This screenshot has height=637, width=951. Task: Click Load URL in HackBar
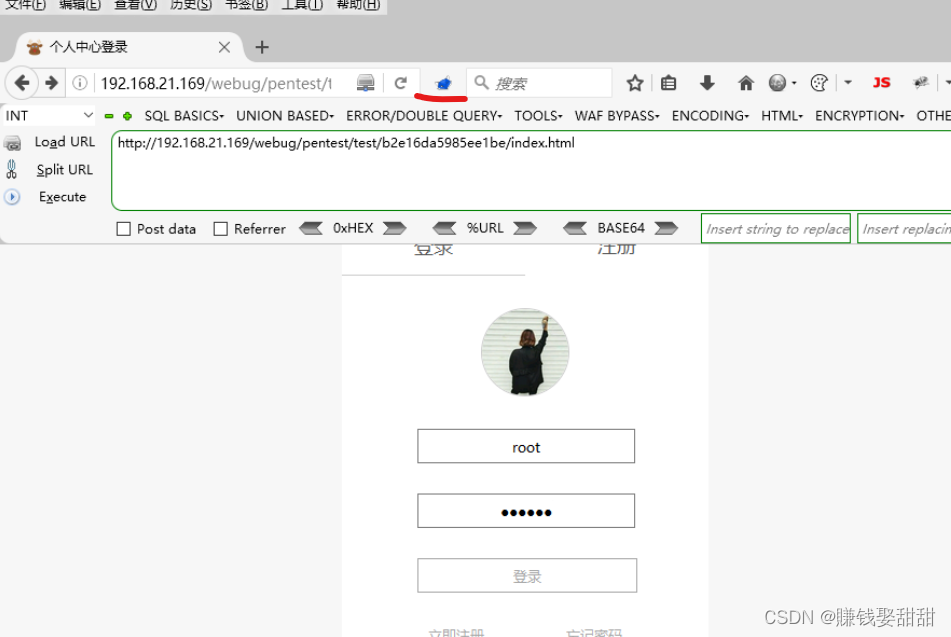(65, 142)
